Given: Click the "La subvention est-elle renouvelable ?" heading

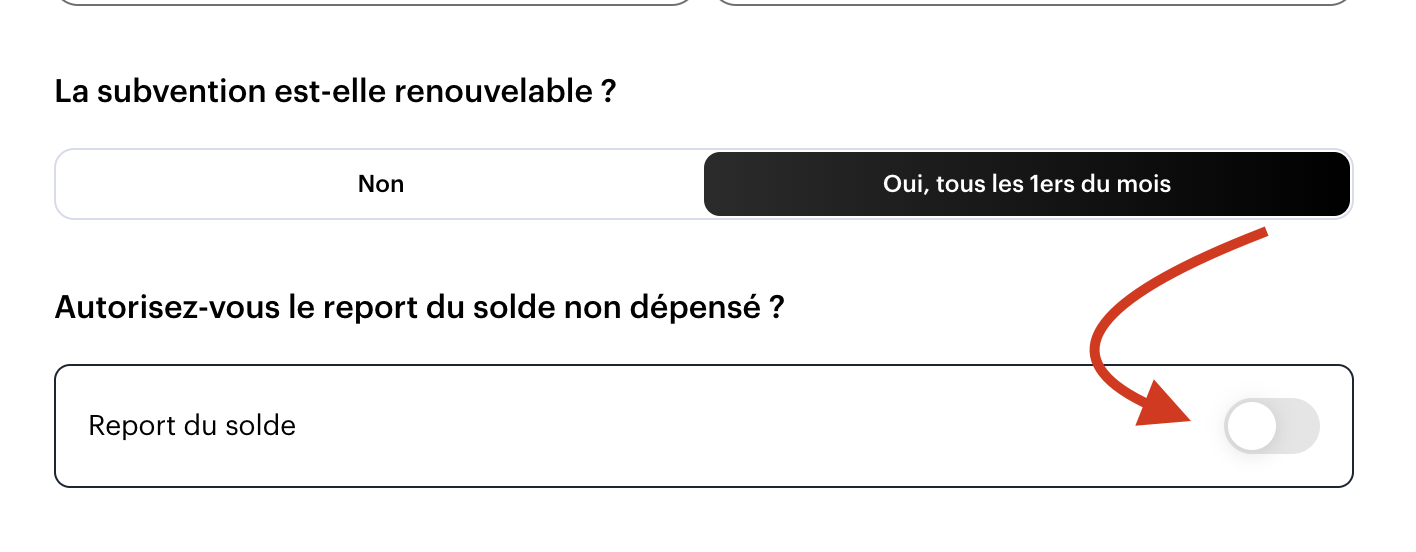Looking at the screenshot, I should point(335,92).
